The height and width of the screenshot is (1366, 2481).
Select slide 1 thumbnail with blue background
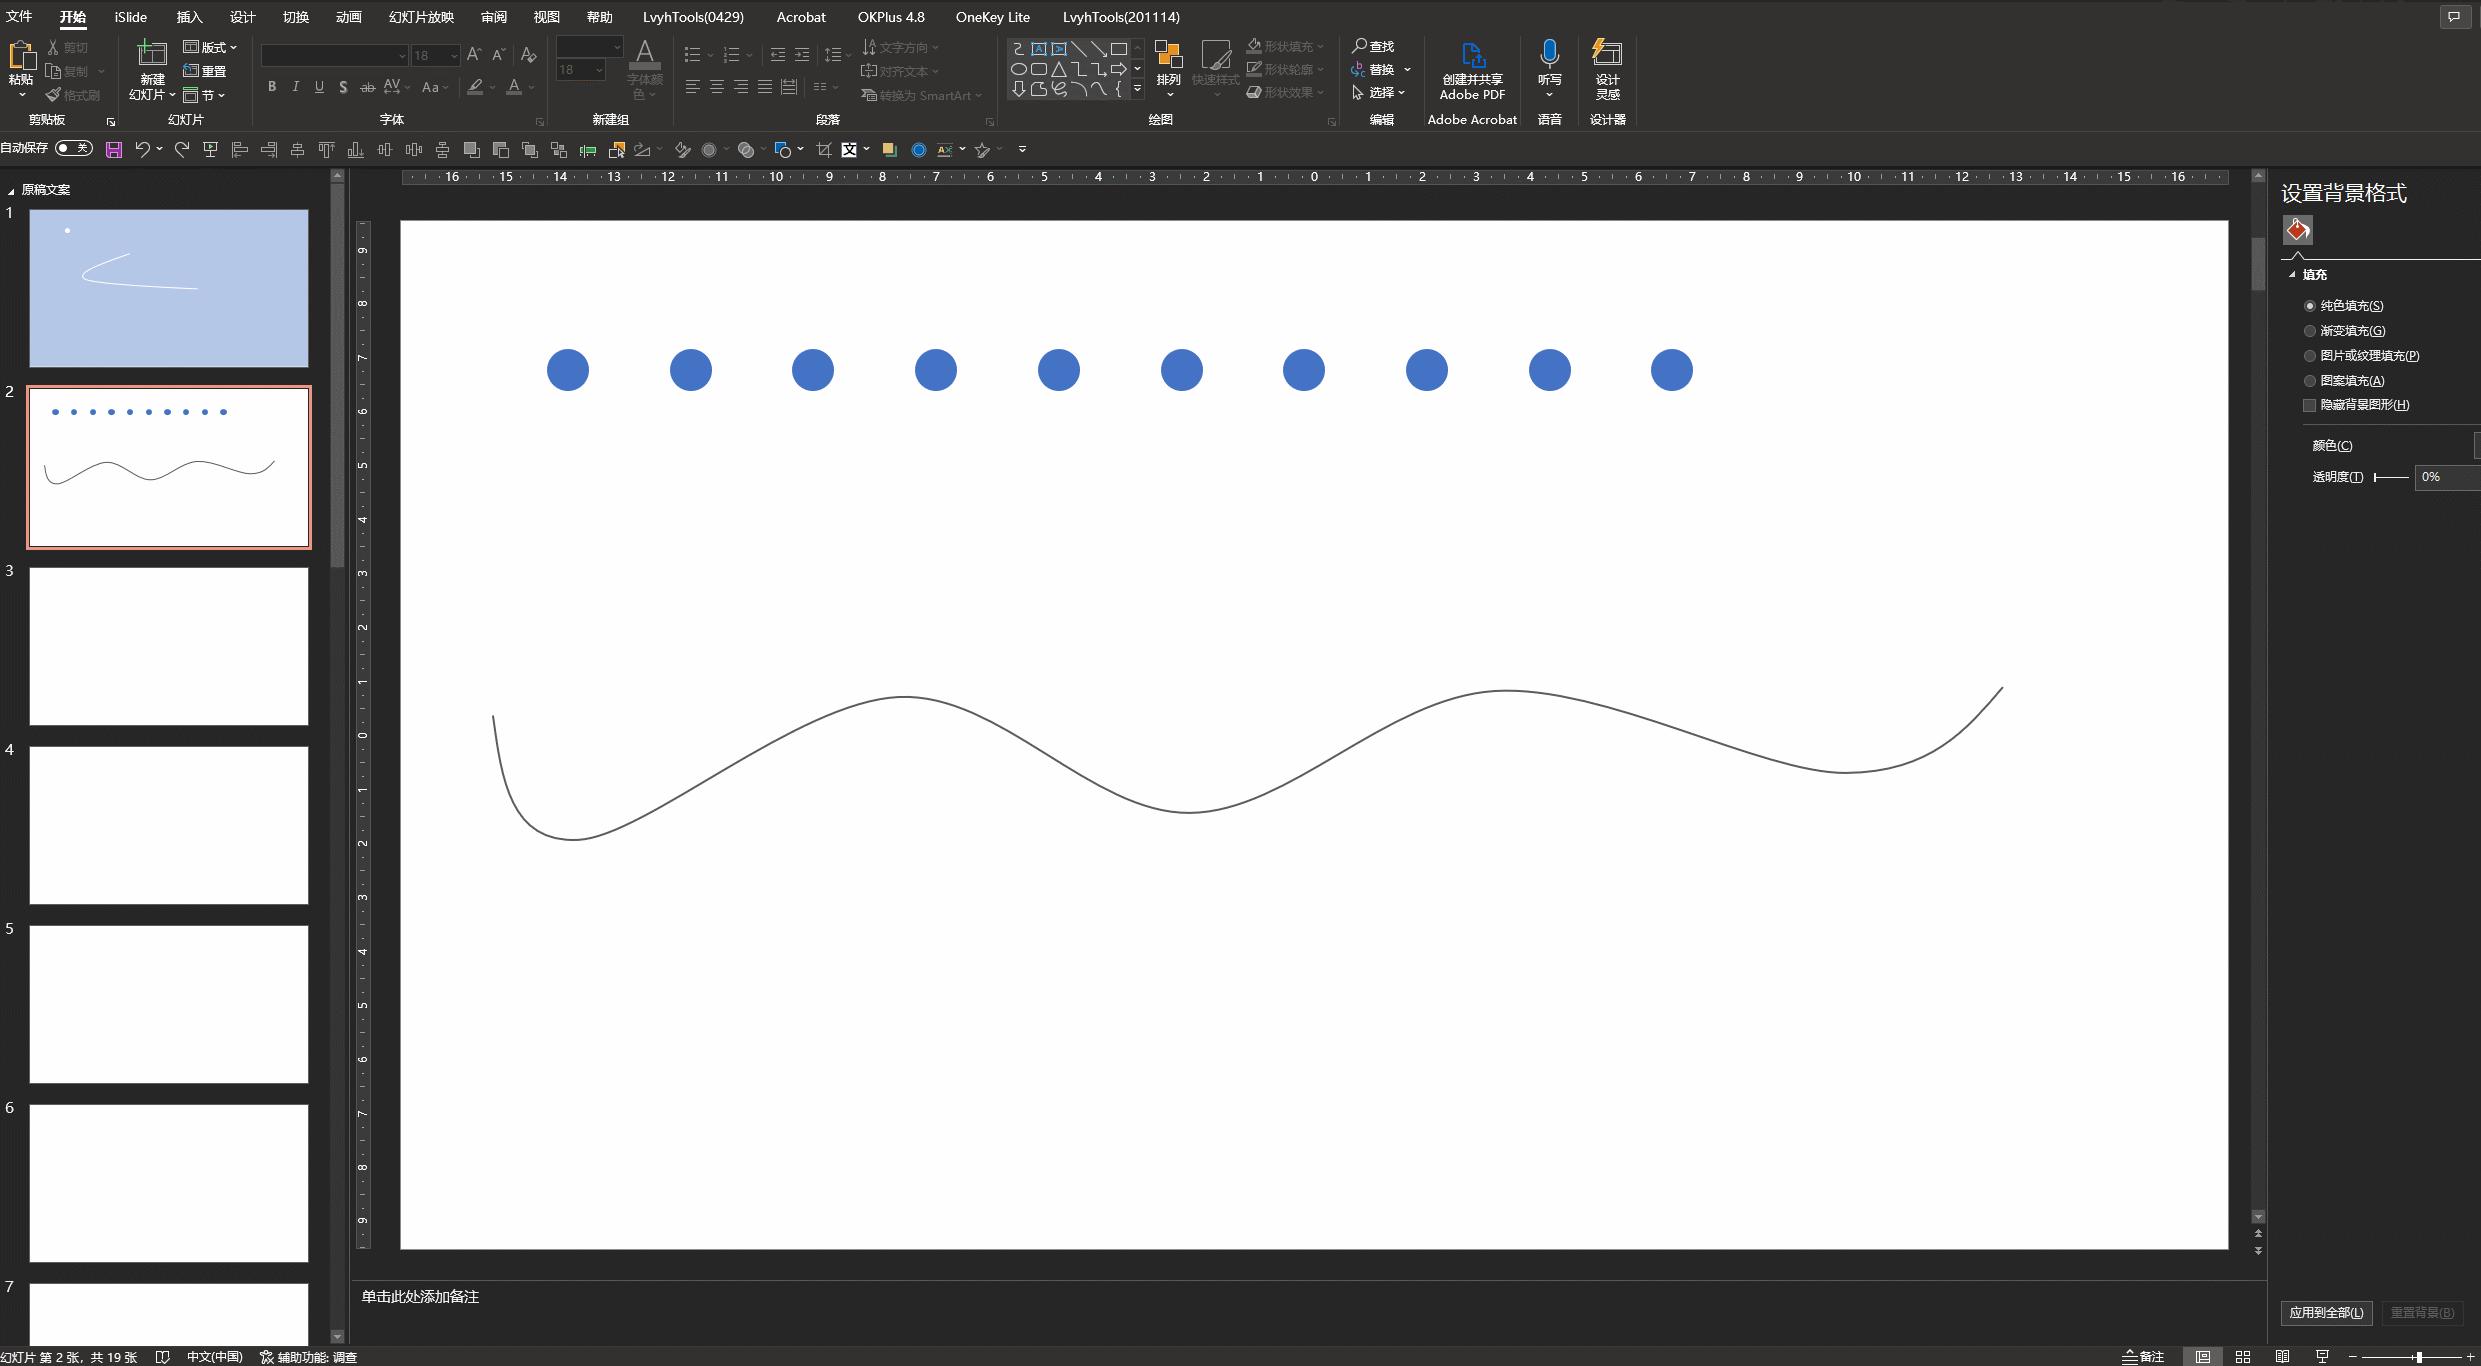pos(169,288)
